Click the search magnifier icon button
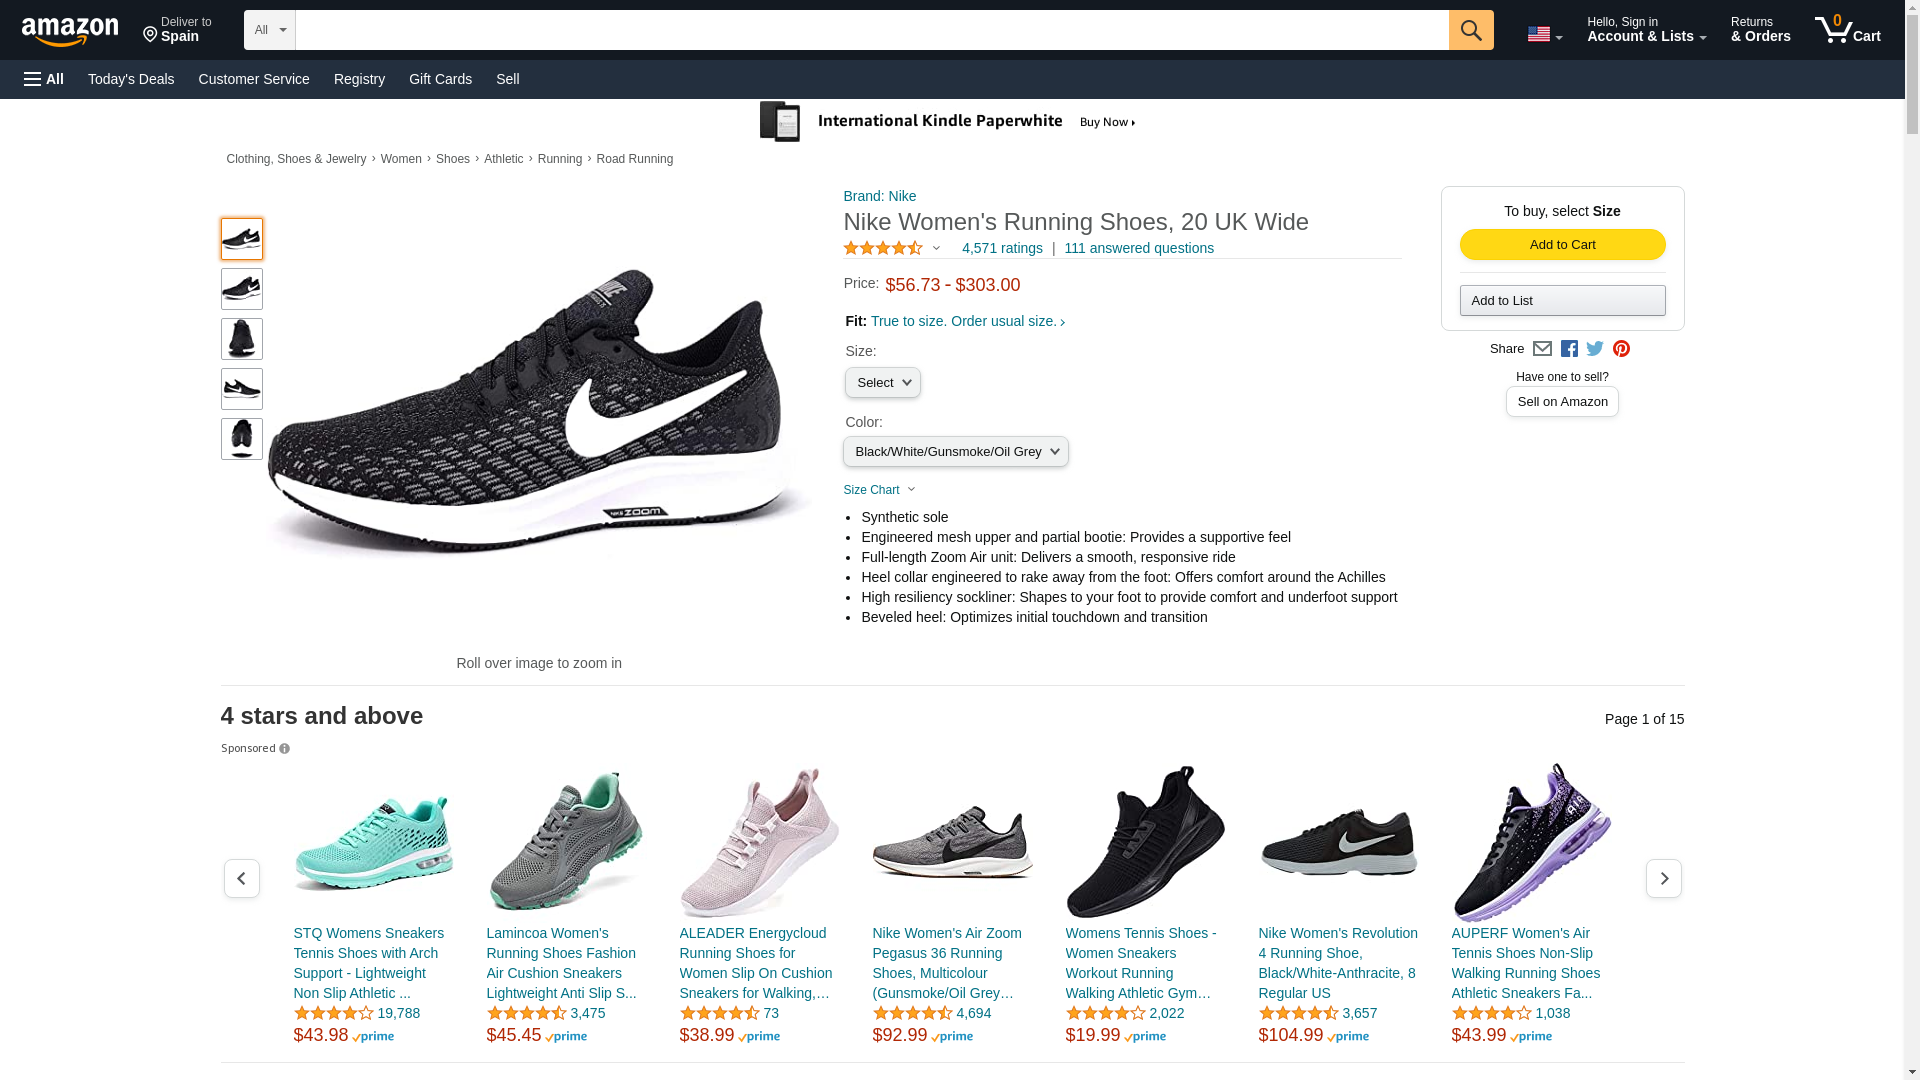Screen dimensions: 1920x1080 click(x=1470, y=30)
